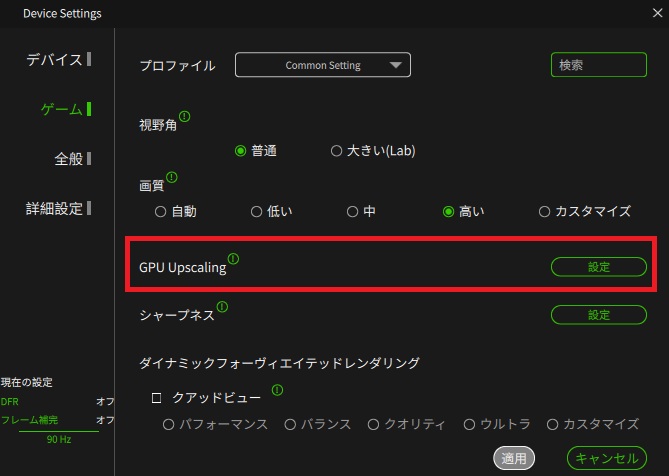Enable the クアッドビュー checkbox

(156, 397)
